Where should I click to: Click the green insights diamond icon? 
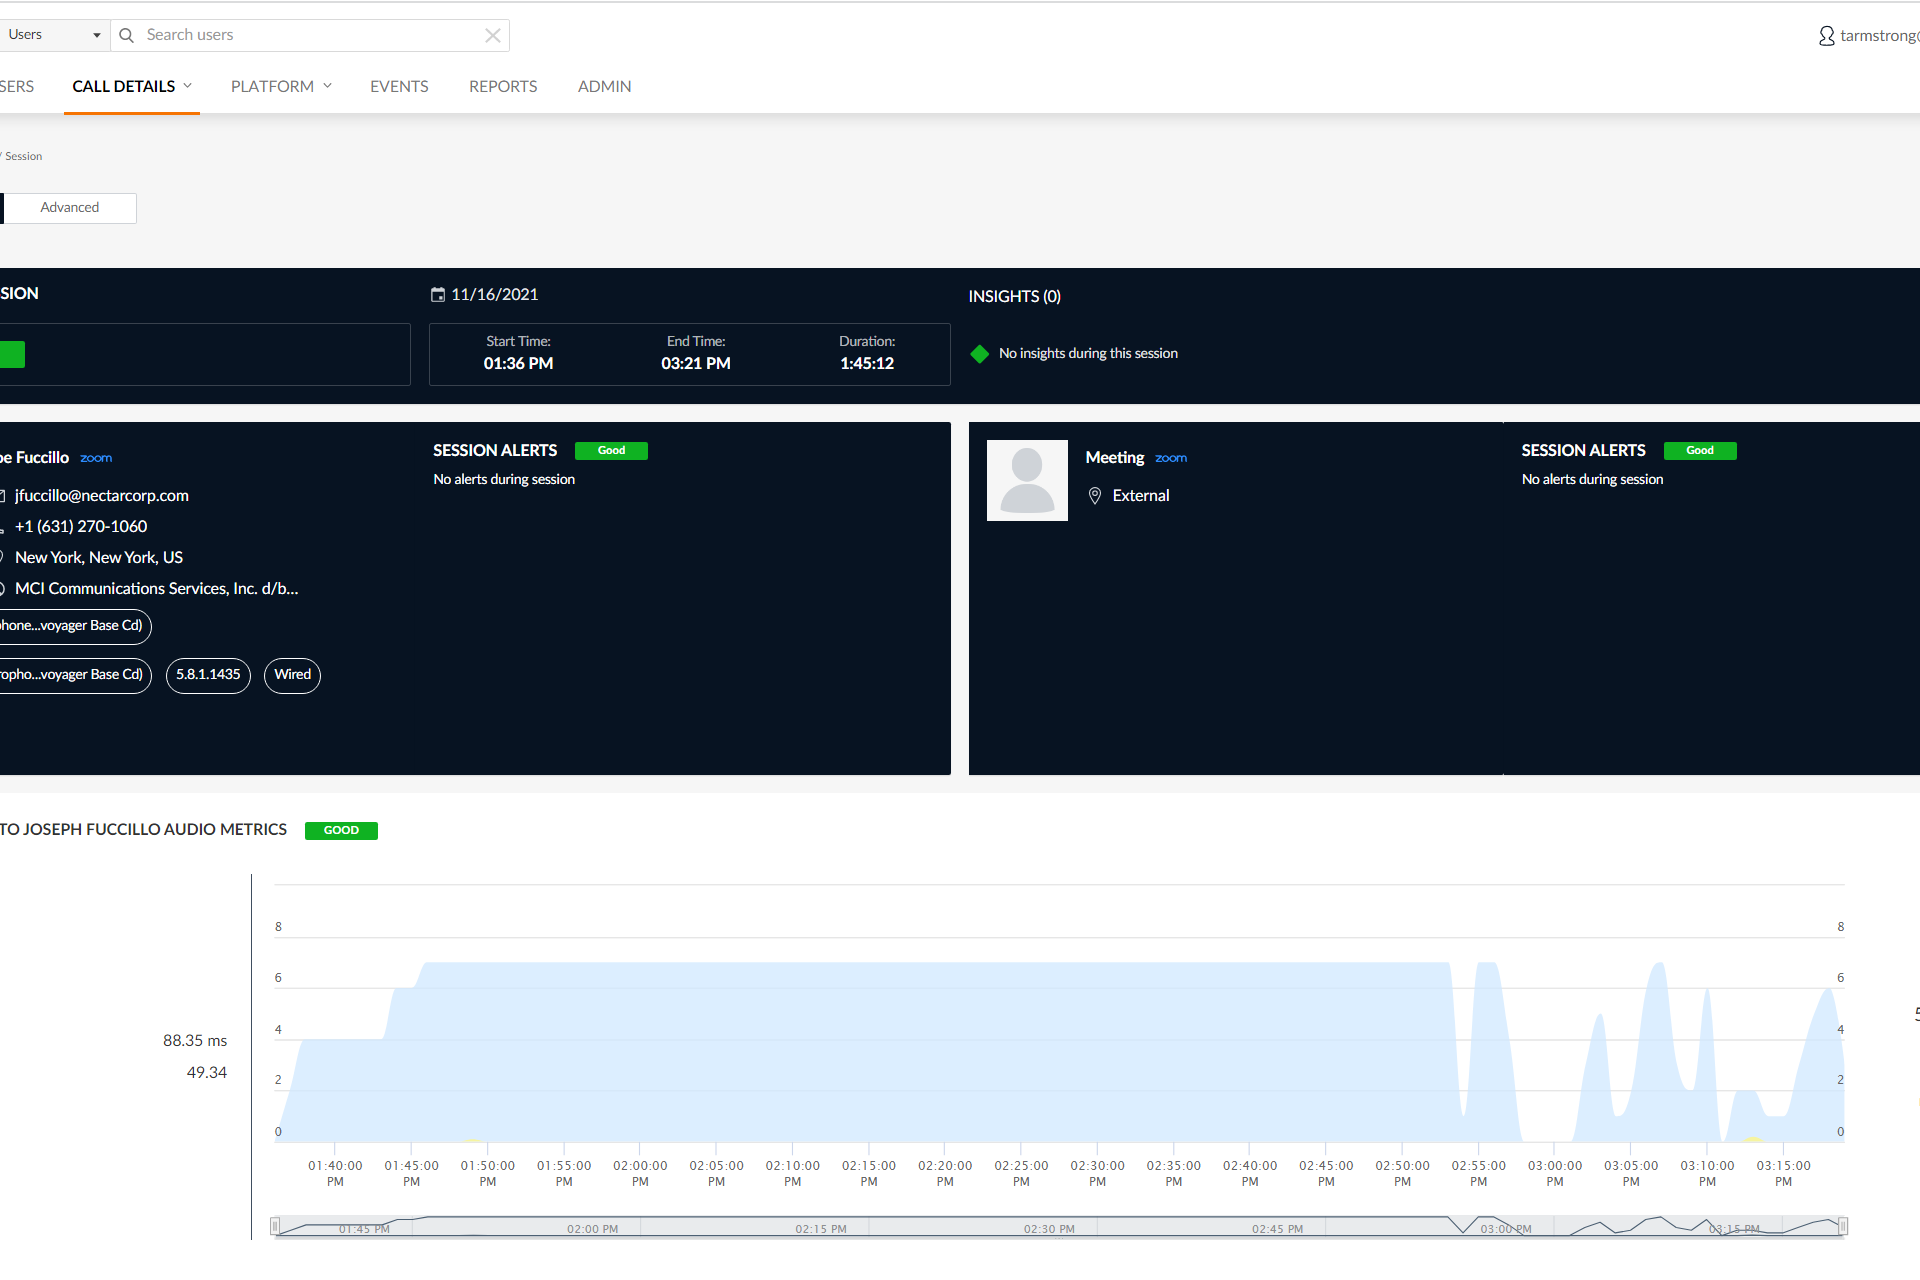click(x=979, y=354)
